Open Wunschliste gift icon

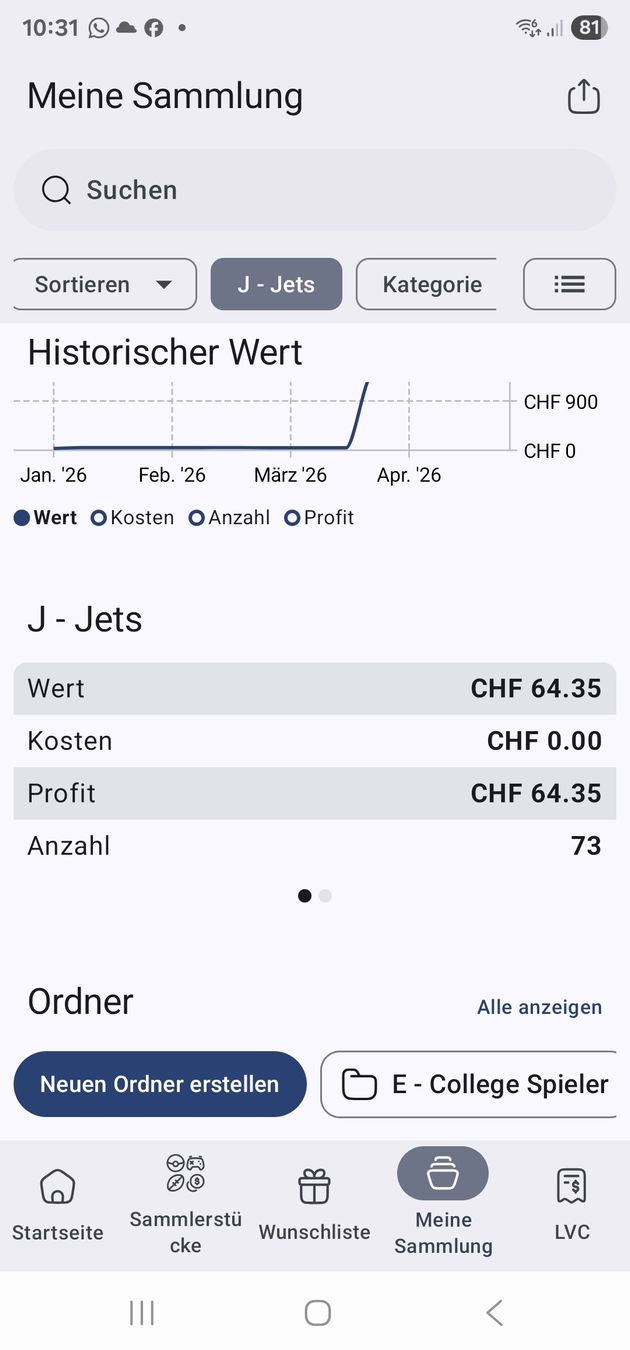click(x=315, y=1186)
